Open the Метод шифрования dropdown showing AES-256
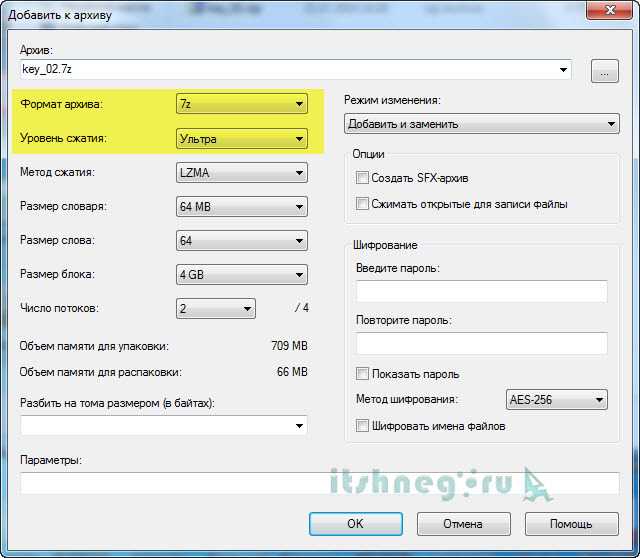The image size is (640, 558). point(556,399)
